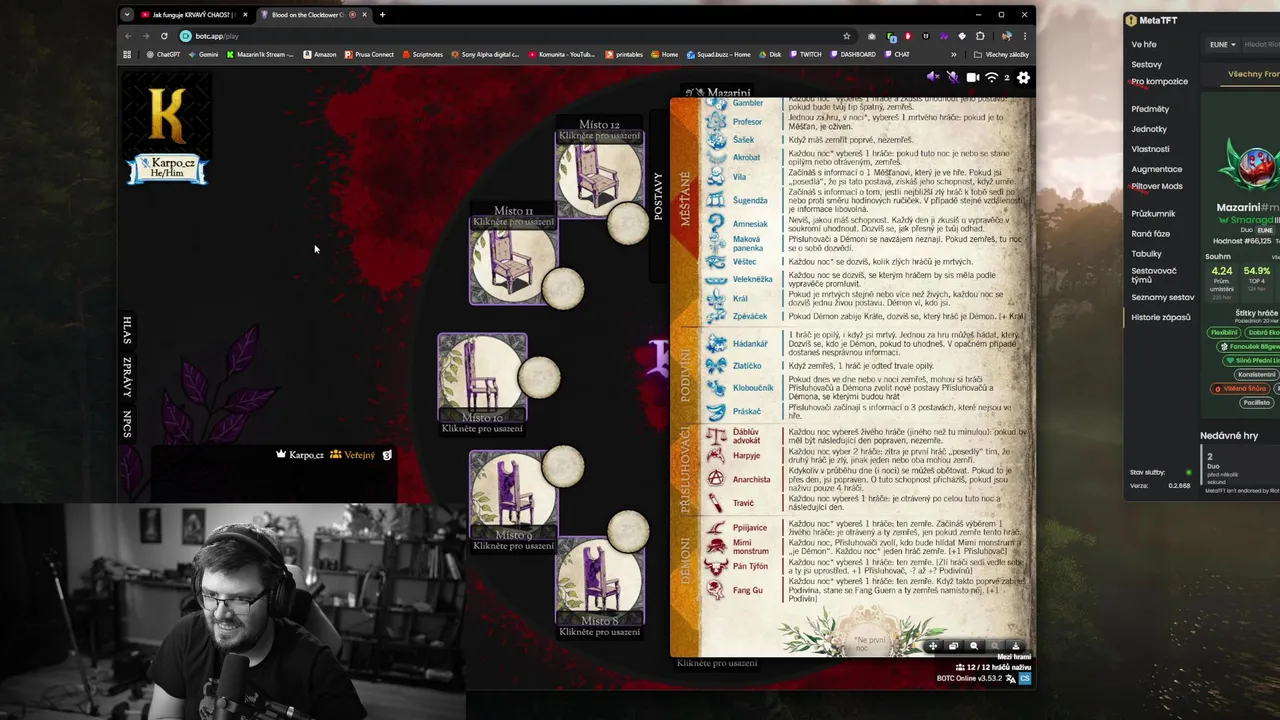Screen dimensions: 1280x720
Task: Open the Veřejný visibility dropdown
Action: pyautogui.click(x=353, y=455)
